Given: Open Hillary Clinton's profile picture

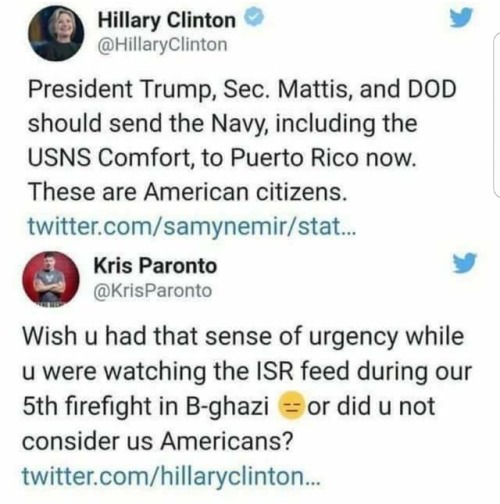Looking at the screenshot, I should 56,33.
